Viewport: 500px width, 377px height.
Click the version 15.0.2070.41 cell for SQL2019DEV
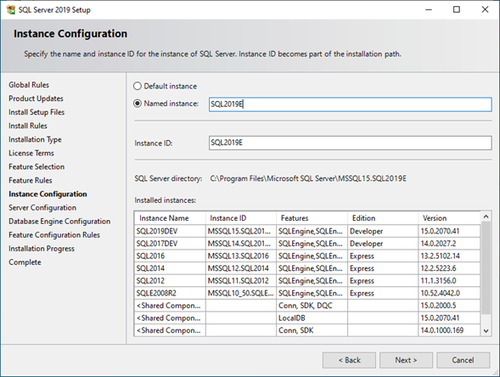[449, 231]
